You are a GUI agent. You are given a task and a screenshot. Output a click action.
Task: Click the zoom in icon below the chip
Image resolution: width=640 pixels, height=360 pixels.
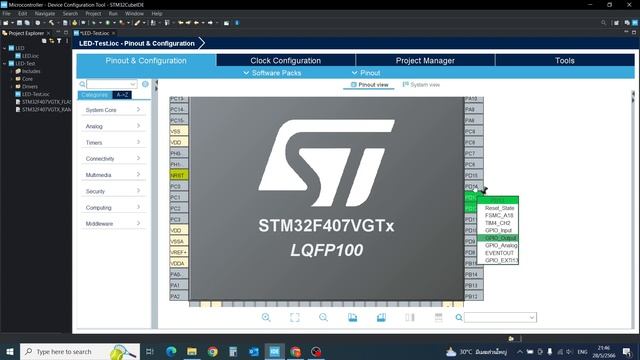click(266, 317)
